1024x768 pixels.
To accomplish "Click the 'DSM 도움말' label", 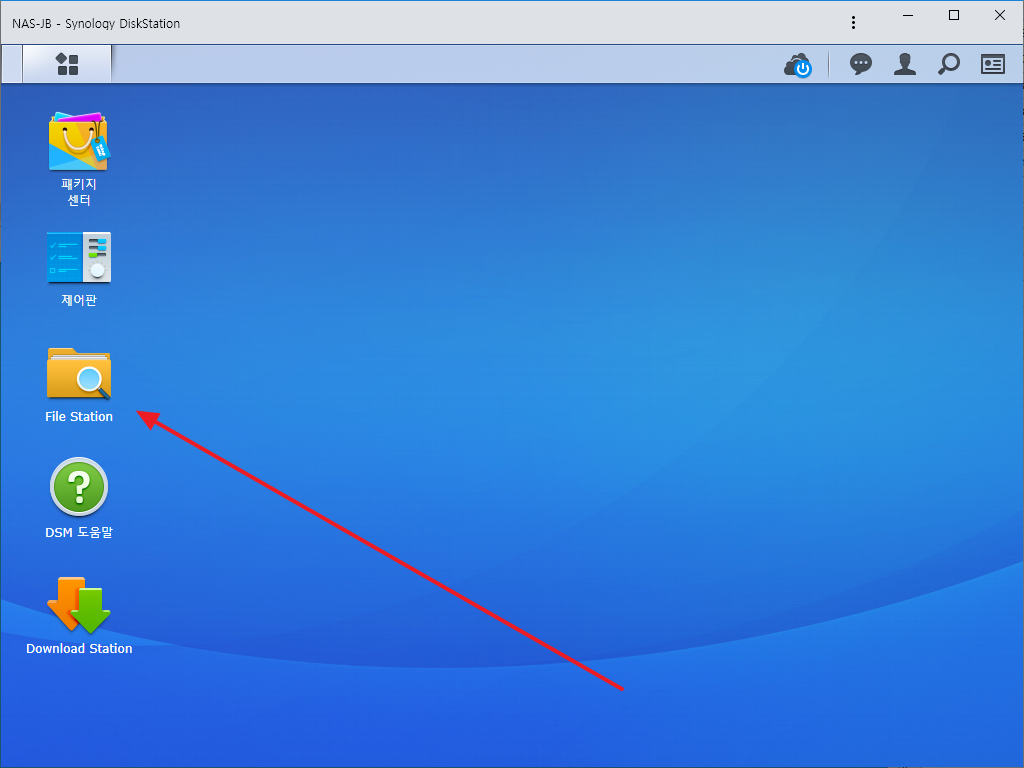I will (x=79, y=532).
